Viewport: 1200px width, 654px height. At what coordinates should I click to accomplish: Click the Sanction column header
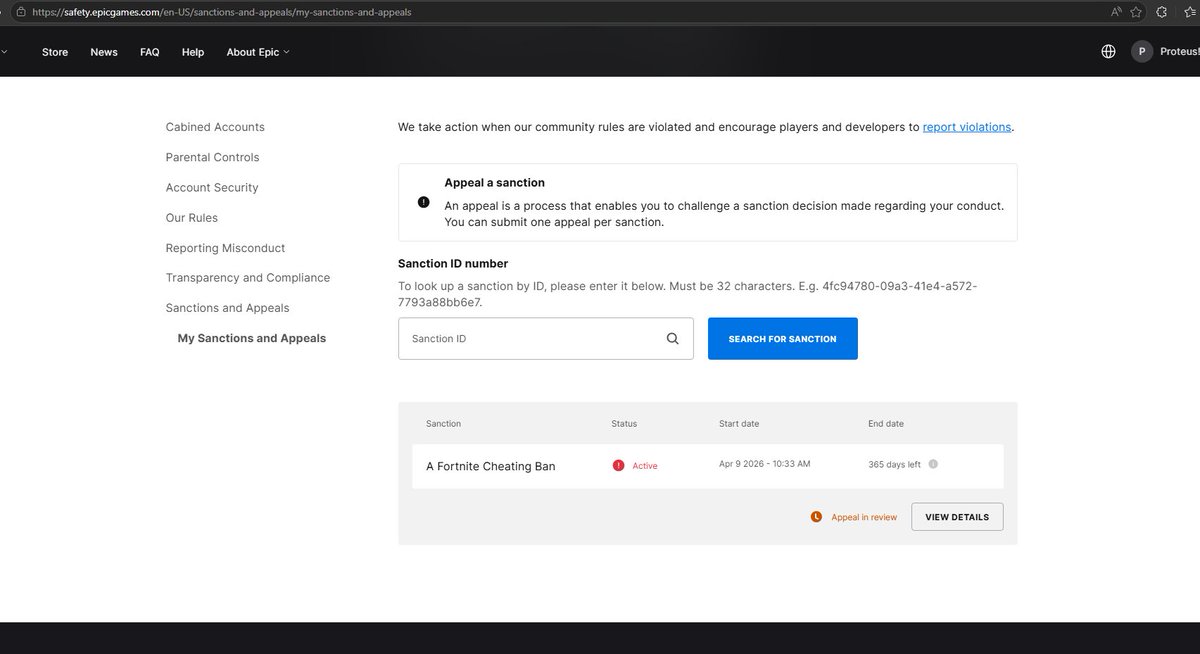click(443, 424)
